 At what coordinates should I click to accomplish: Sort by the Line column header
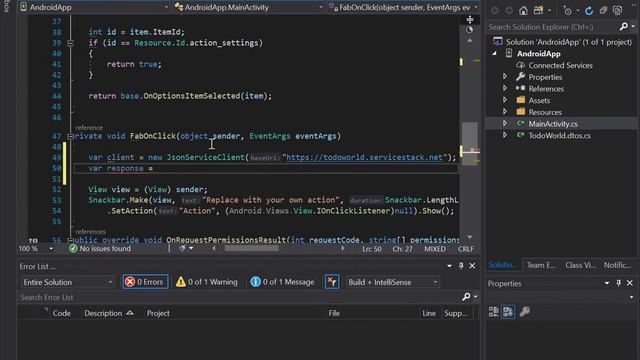point(429,313)
